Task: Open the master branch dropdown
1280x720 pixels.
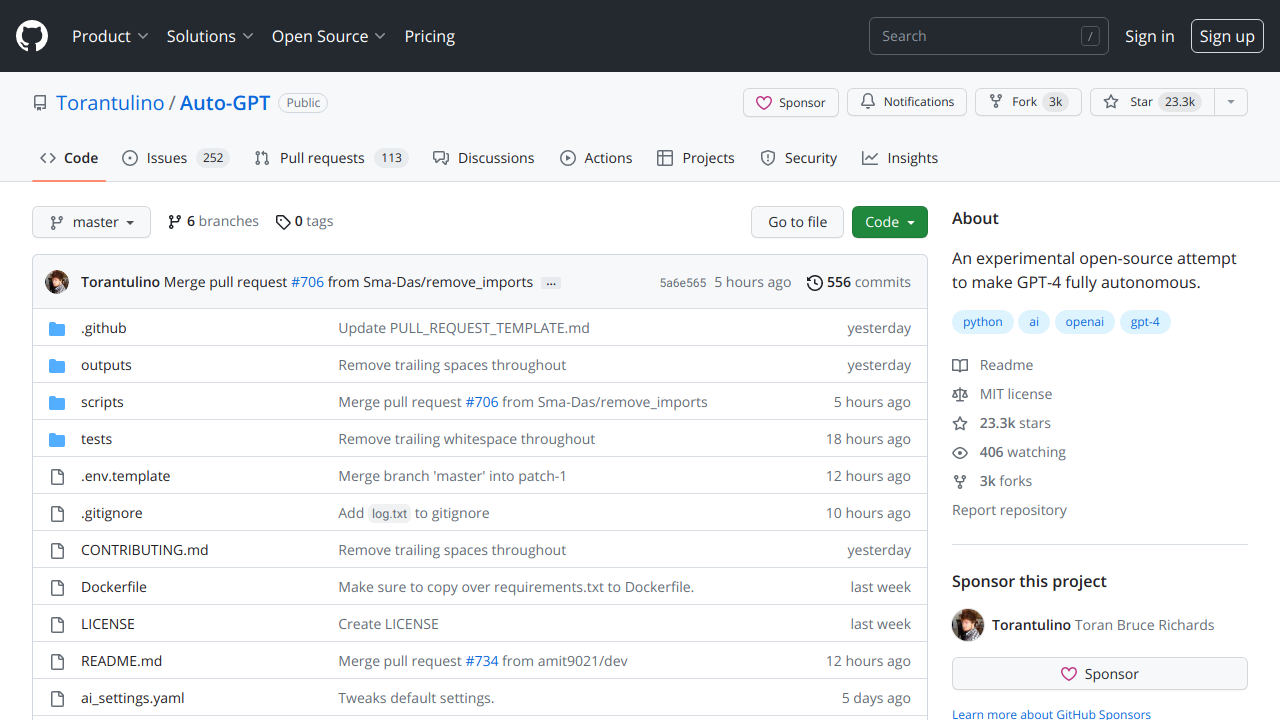Action: 91,222
